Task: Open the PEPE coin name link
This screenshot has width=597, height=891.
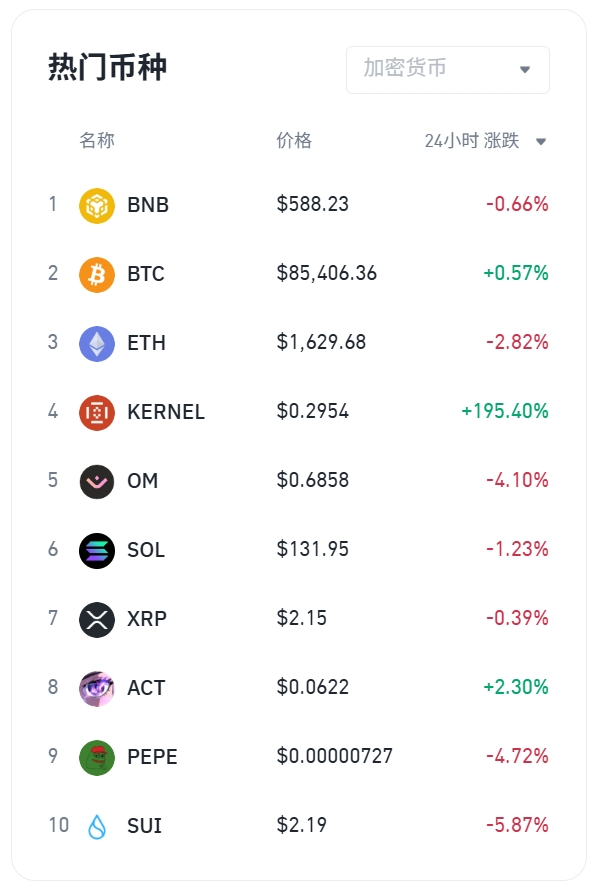Action: click(152, 757)
